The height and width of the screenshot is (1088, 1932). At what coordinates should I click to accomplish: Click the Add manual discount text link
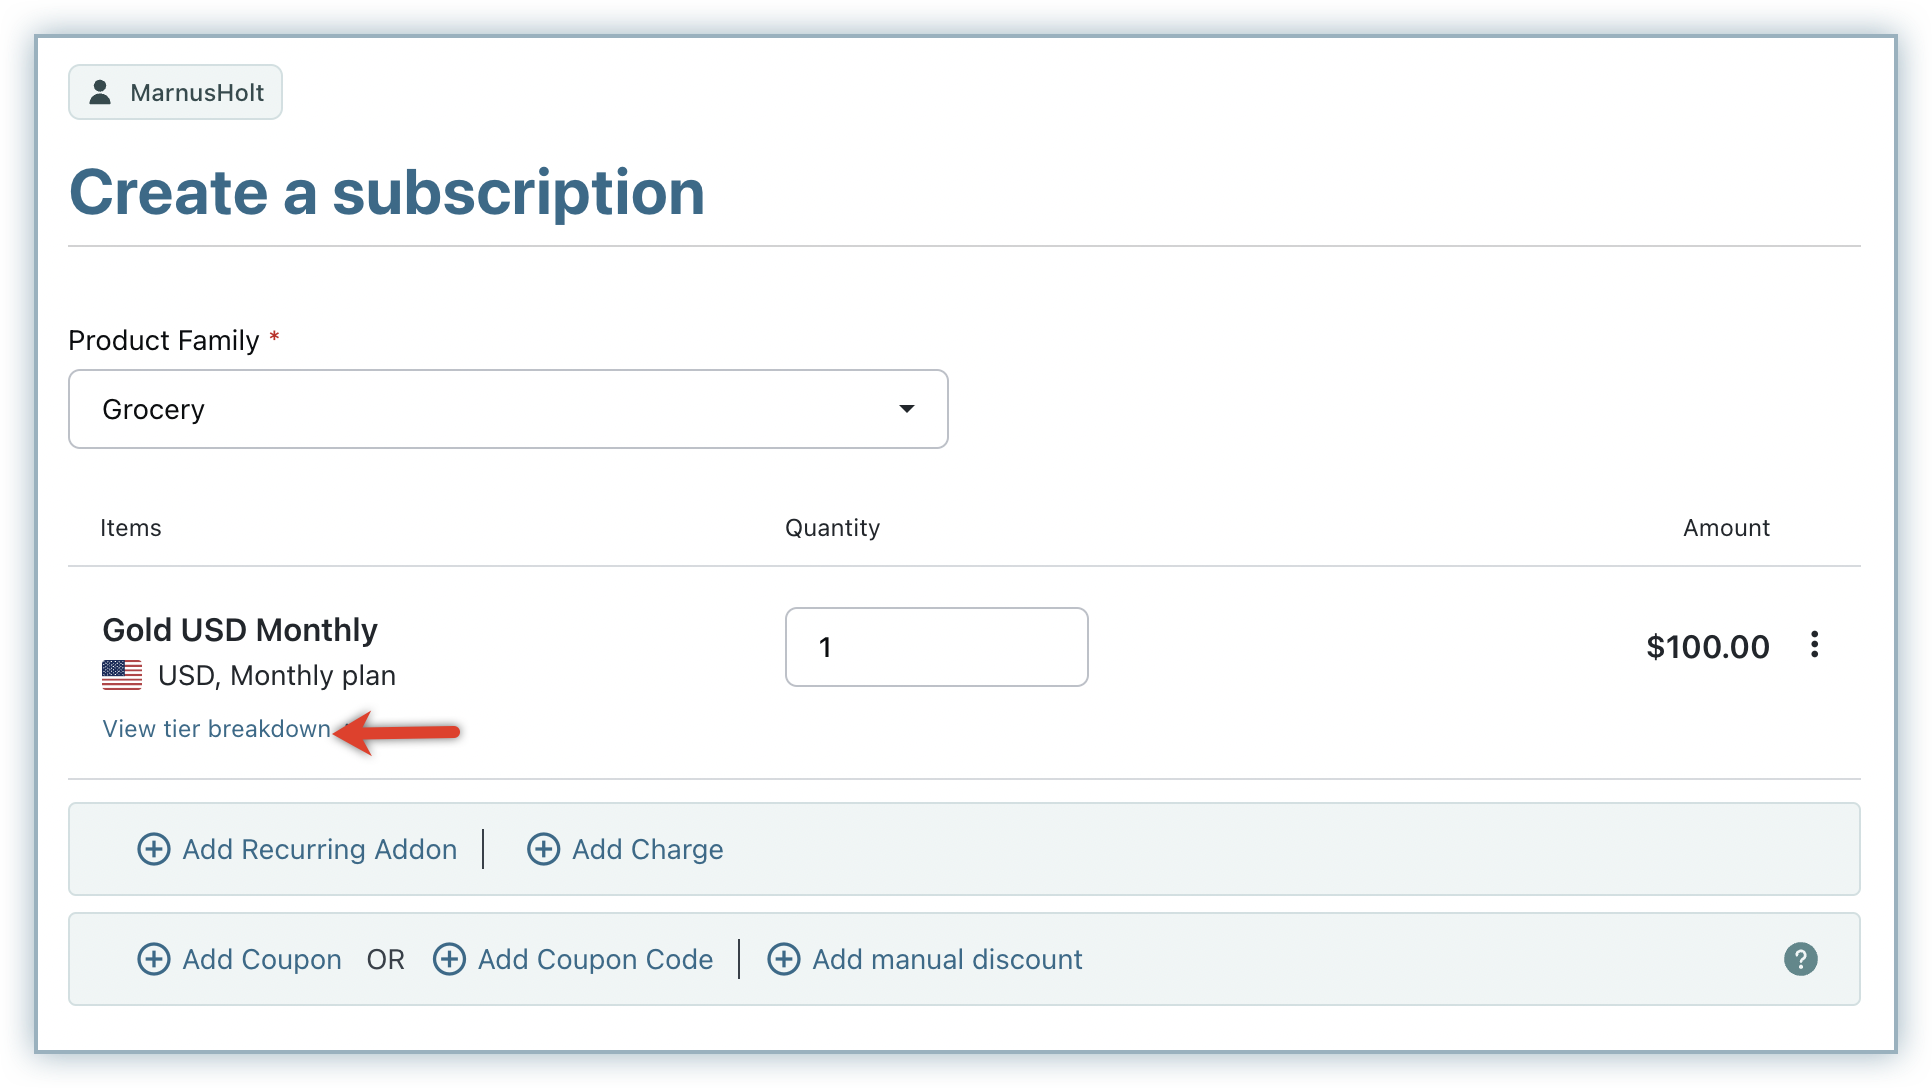pyautogui.click(x=947, y=959)
